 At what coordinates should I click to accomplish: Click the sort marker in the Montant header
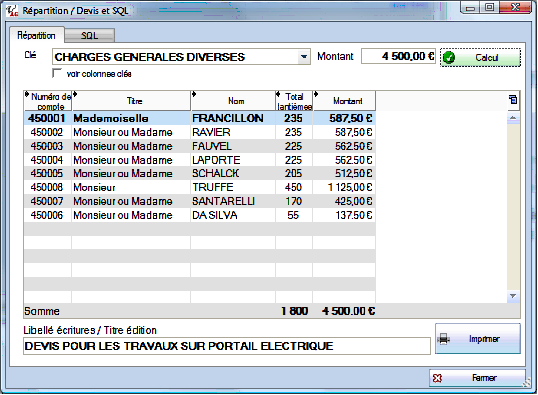pyautogui.click(x=316, y=94)
